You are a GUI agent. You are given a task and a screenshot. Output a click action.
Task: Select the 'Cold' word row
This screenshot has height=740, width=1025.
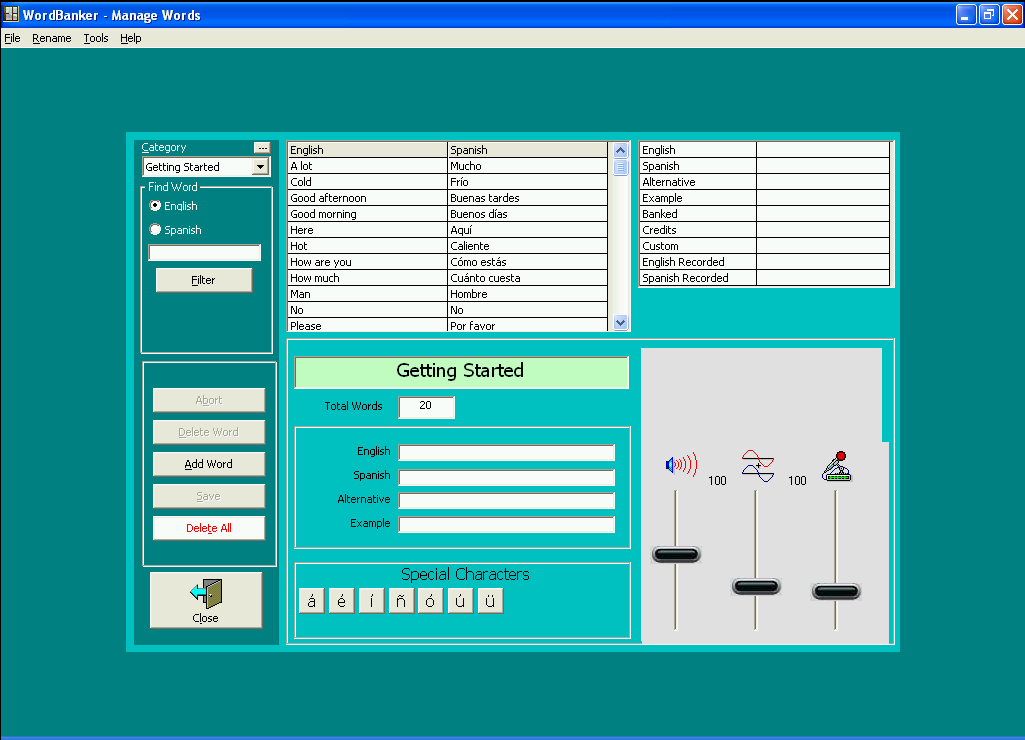click(x=448, y=182)
